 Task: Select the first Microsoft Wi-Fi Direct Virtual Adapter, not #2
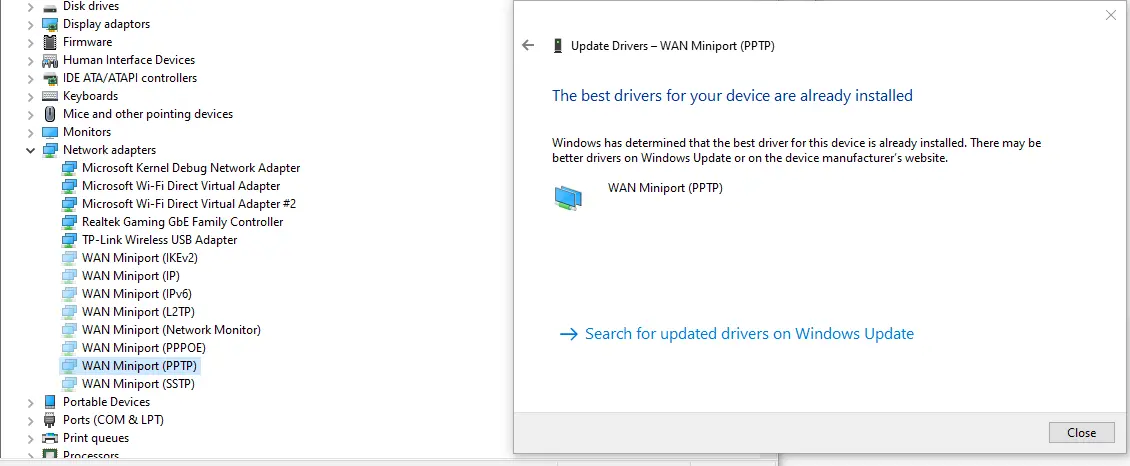[x=181, y=186]
